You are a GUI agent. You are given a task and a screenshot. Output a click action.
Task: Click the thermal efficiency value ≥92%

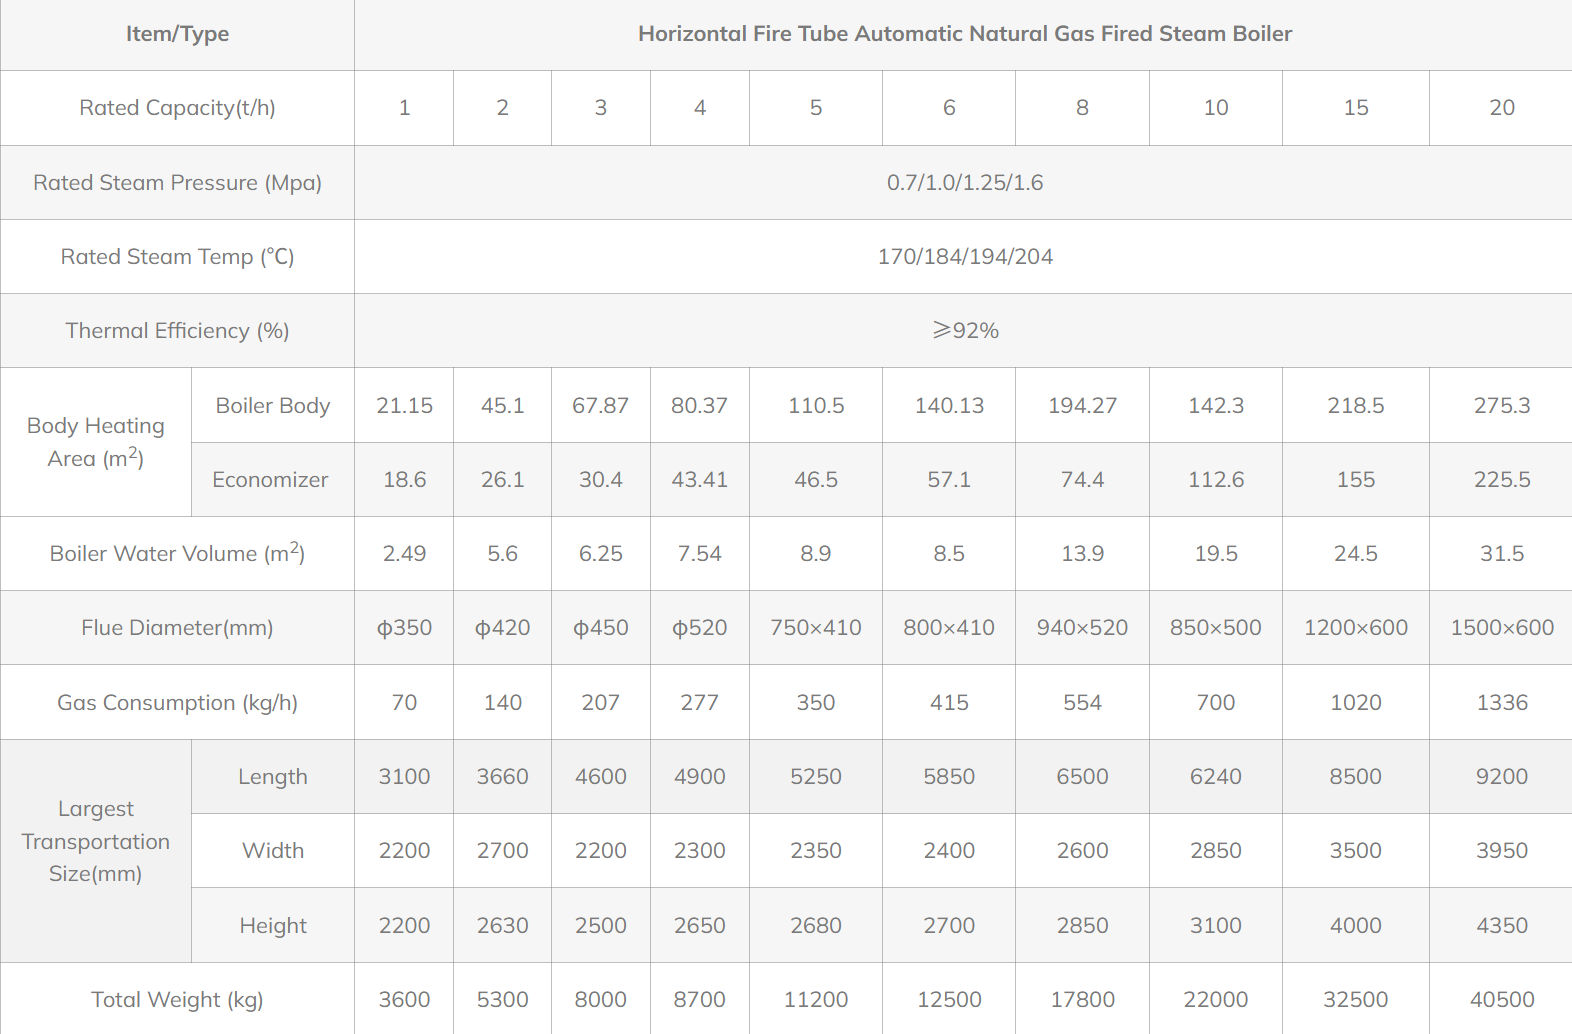[964, 331]
